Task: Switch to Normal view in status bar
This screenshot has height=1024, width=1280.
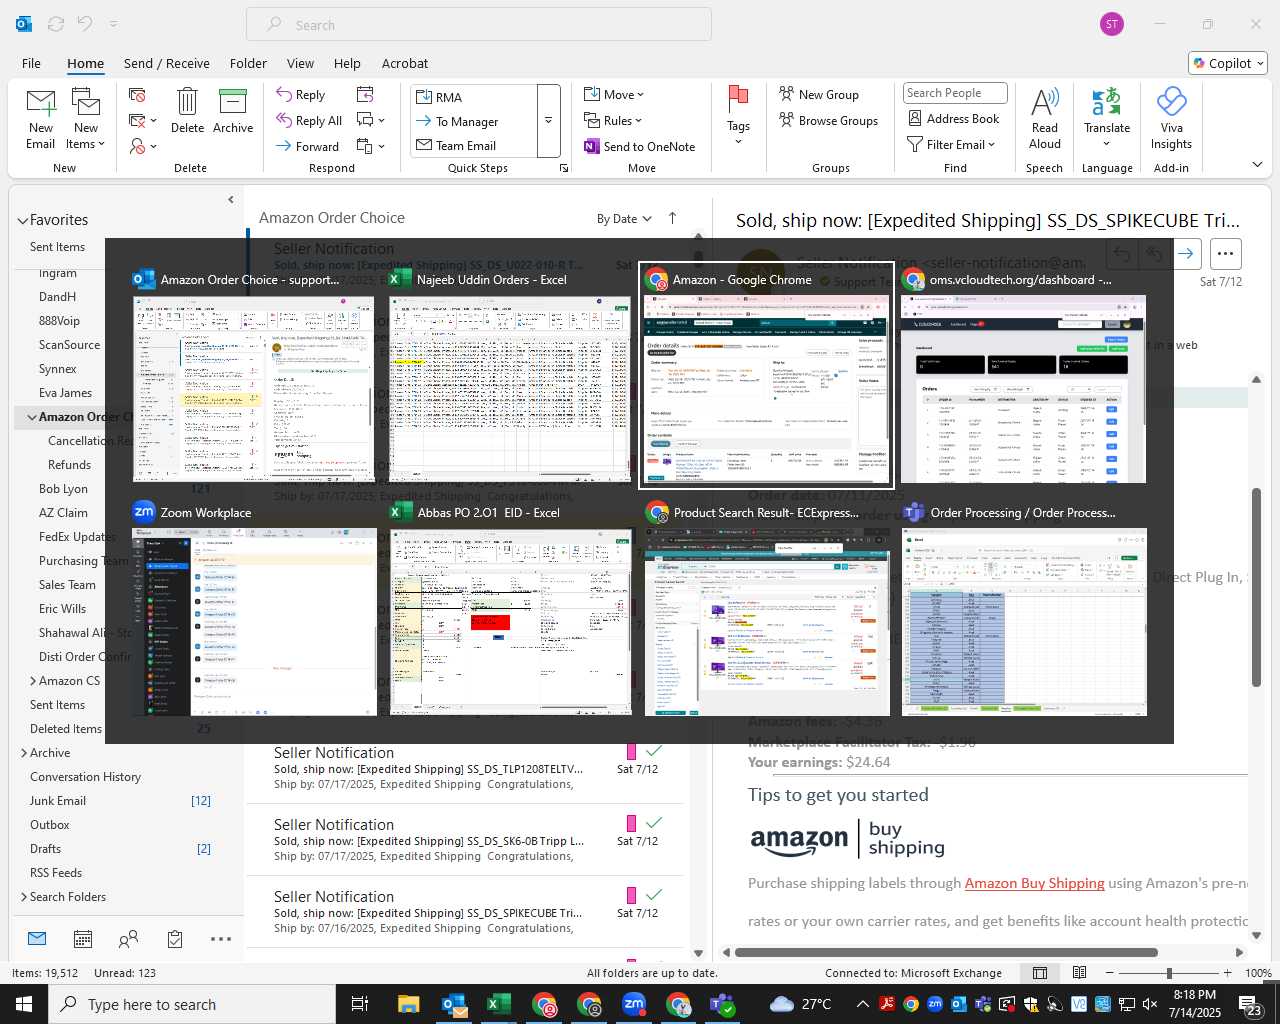Action: (1040, 973)
